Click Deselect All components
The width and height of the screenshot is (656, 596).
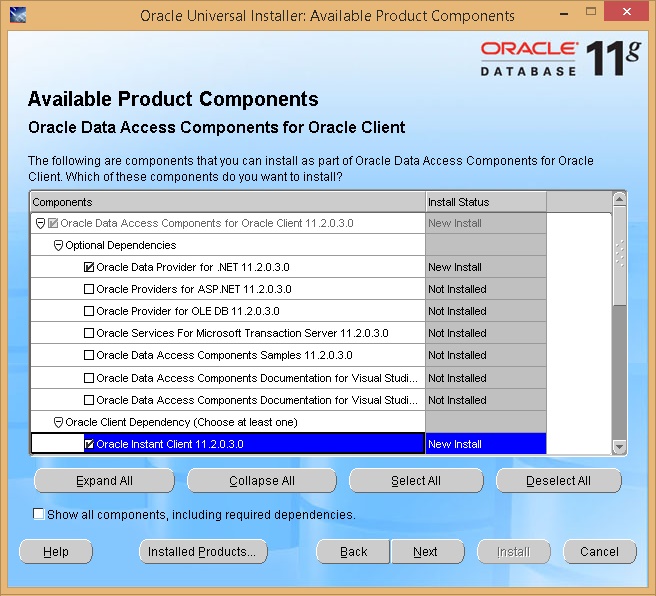(559, 481)
